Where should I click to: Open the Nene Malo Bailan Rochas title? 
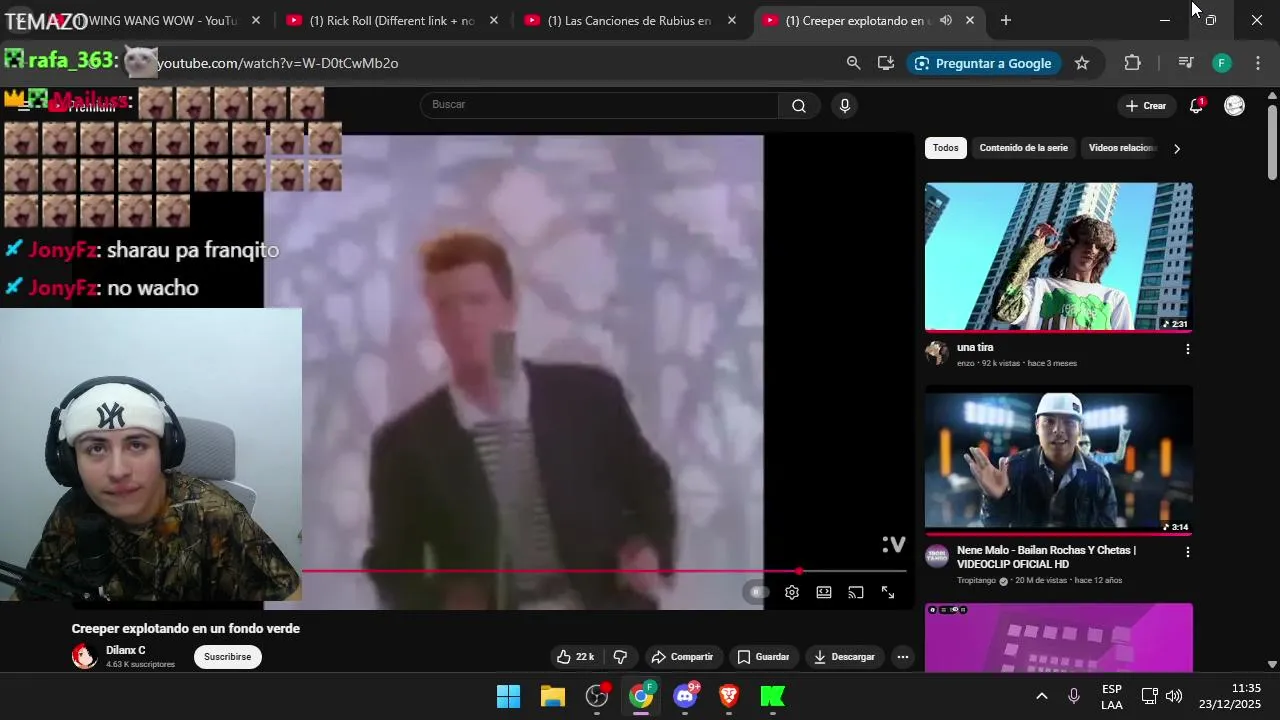pos(1046,557)
